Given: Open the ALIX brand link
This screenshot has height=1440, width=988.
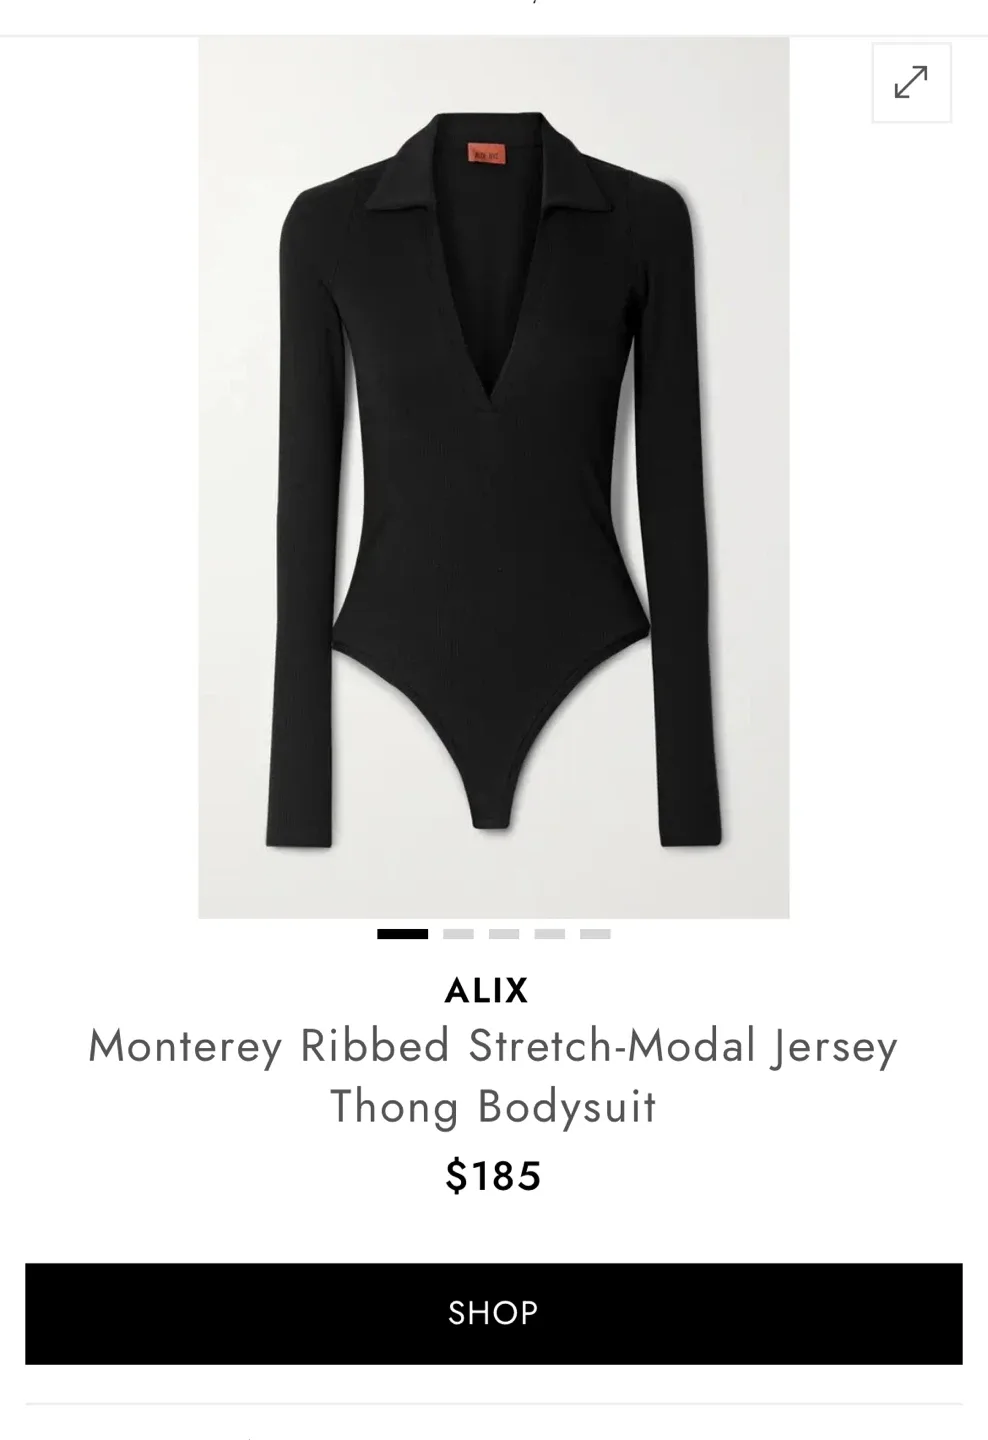Looking at the screenshot, I should pos(487,990).
